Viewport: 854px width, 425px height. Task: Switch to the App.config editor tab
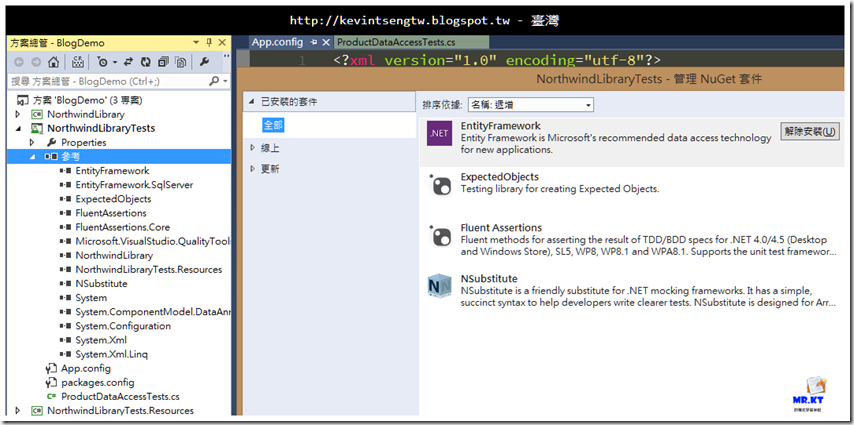pos(277,42)
